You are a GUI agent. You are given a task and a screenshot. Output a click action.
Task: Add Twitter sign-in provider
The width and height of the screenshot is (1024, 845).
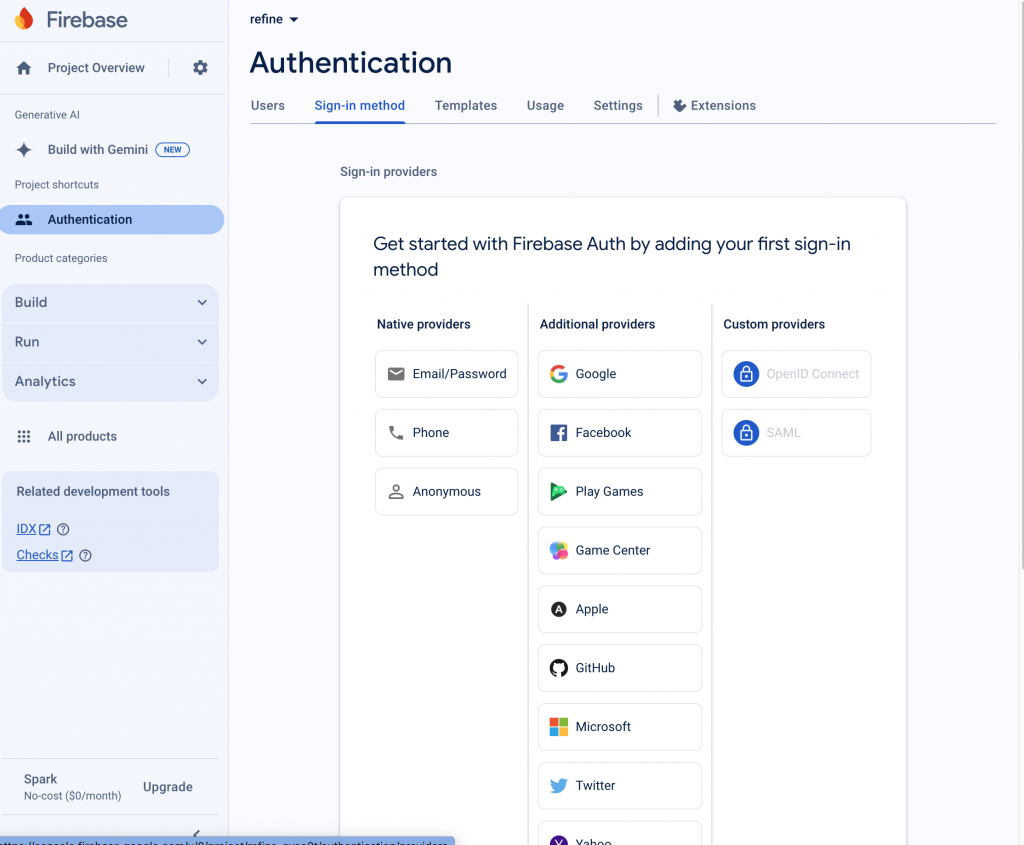pos(620,786)
